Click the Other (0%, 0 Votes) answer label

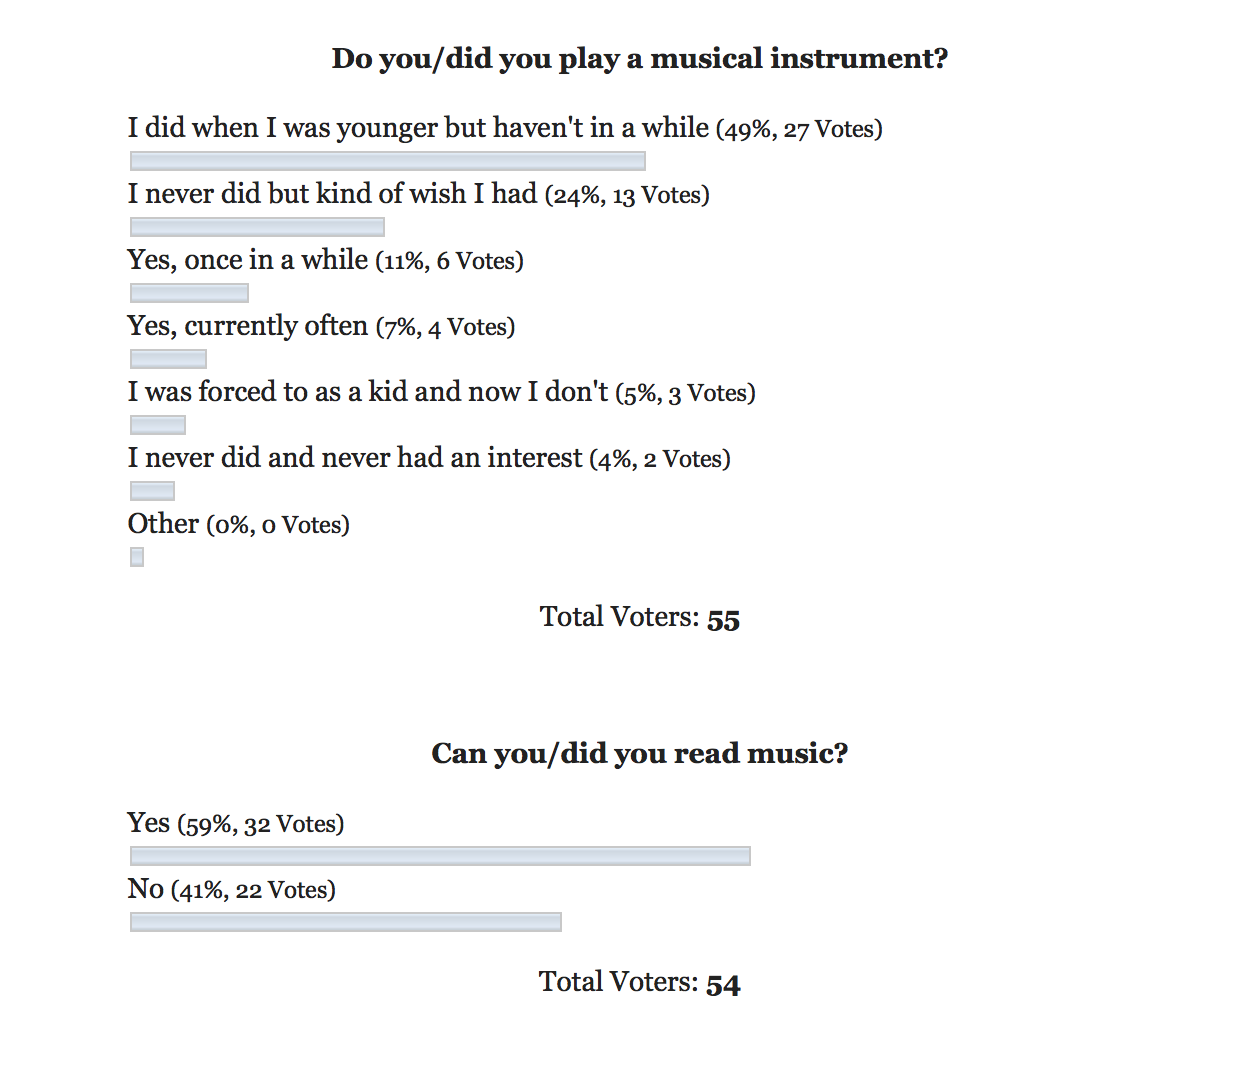coord(239,524)
